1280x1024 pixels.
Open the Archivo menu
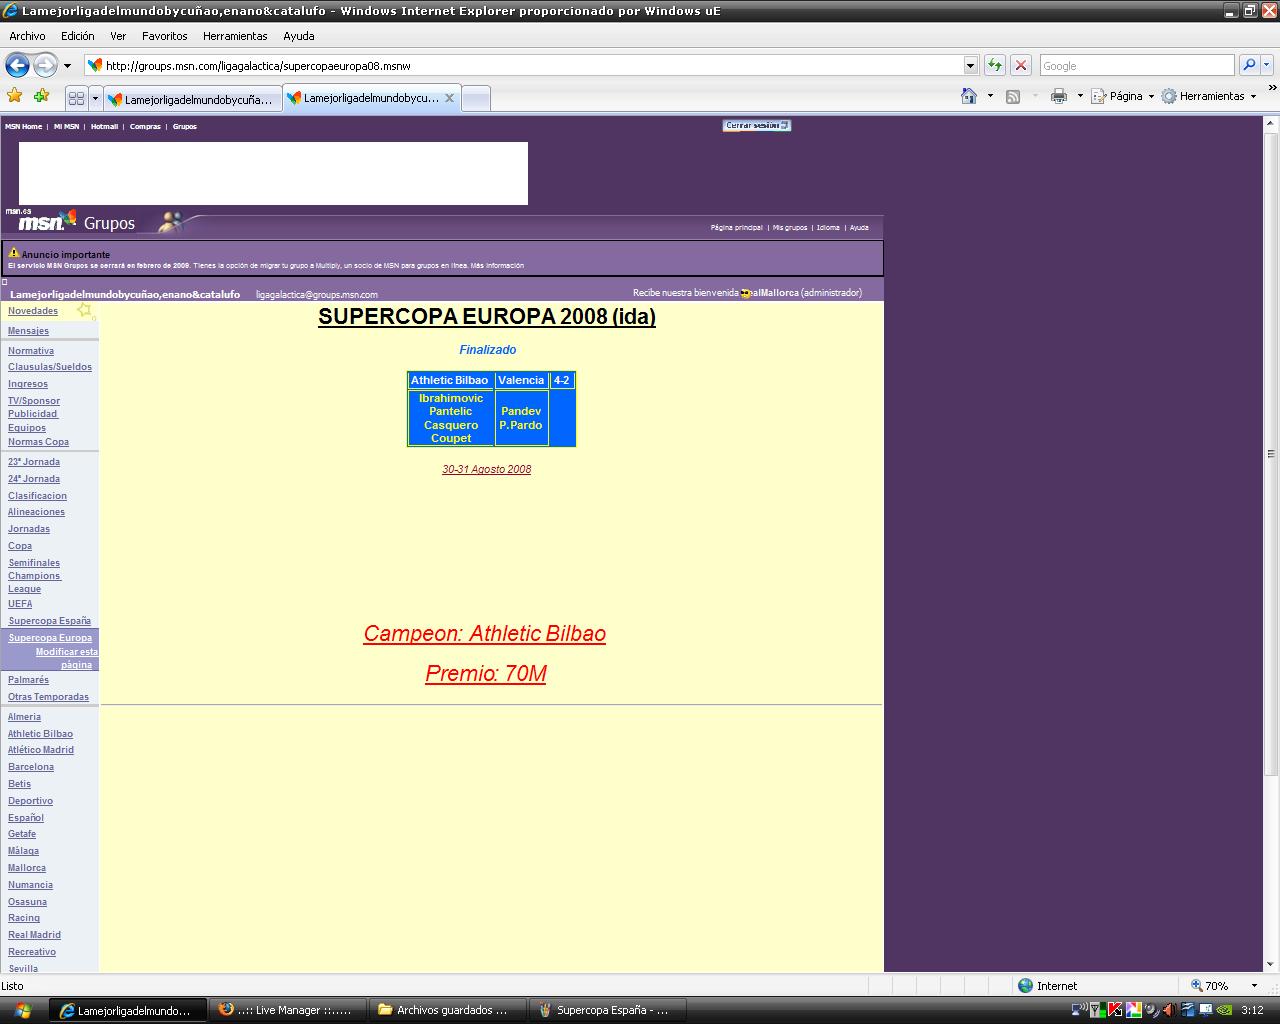(x=27, y=36)
